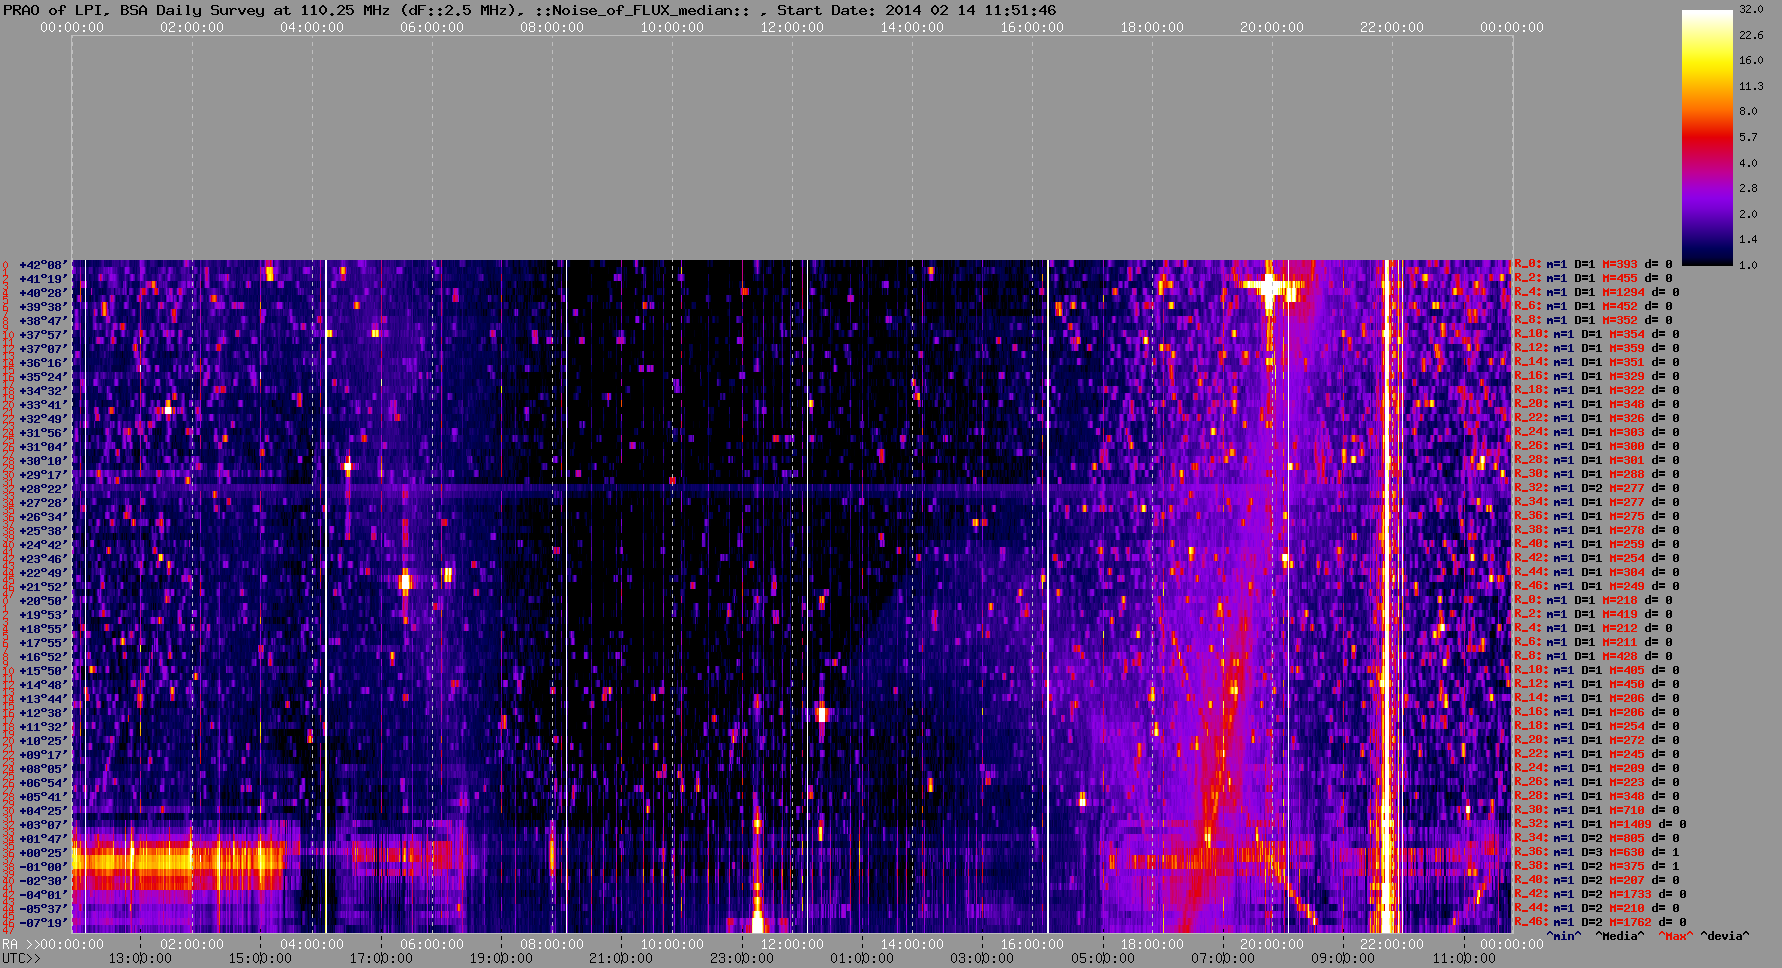Click the +21°52' declination label

[x=43, y=587]
